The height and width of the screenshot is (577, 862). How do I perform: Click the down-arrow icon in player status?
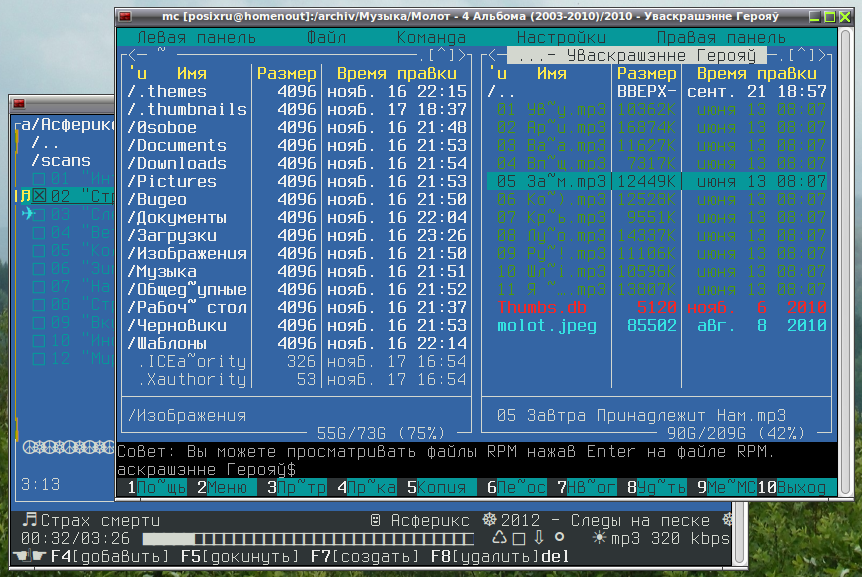(x=539, y=538)
